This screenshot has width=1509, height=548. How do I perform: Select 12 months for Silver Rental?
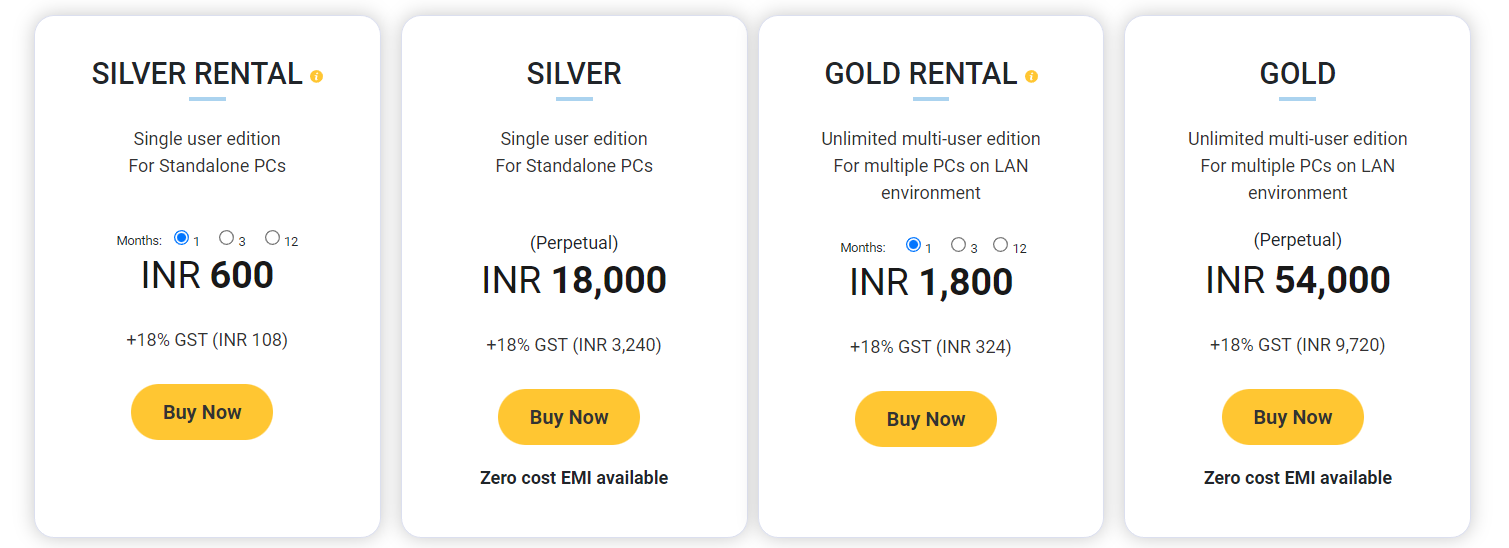pyautogui.click(x=272, y=238)
